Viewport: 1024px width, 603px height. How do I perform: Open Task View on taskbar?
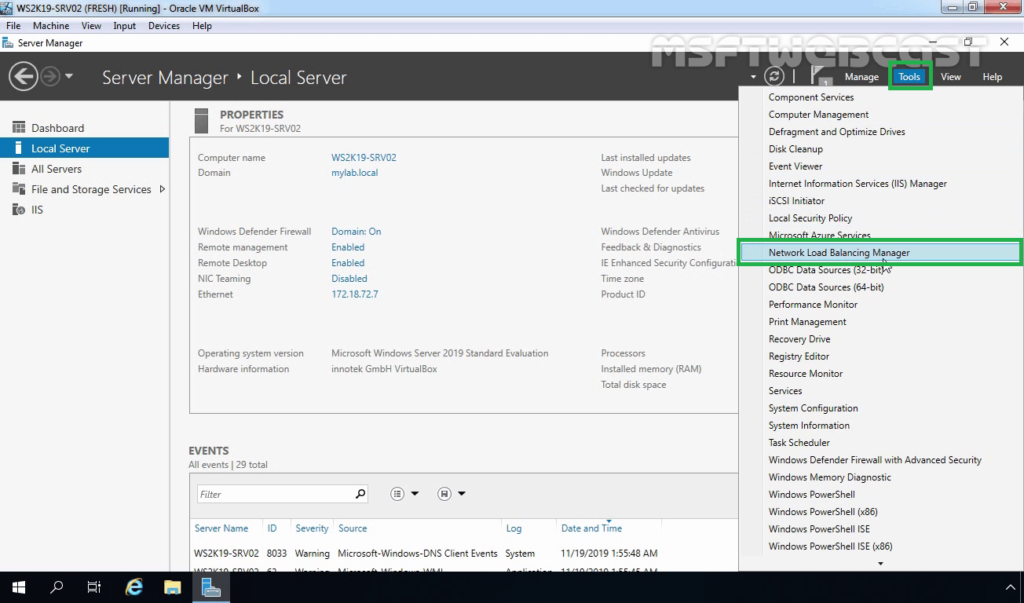coord(94,587)
